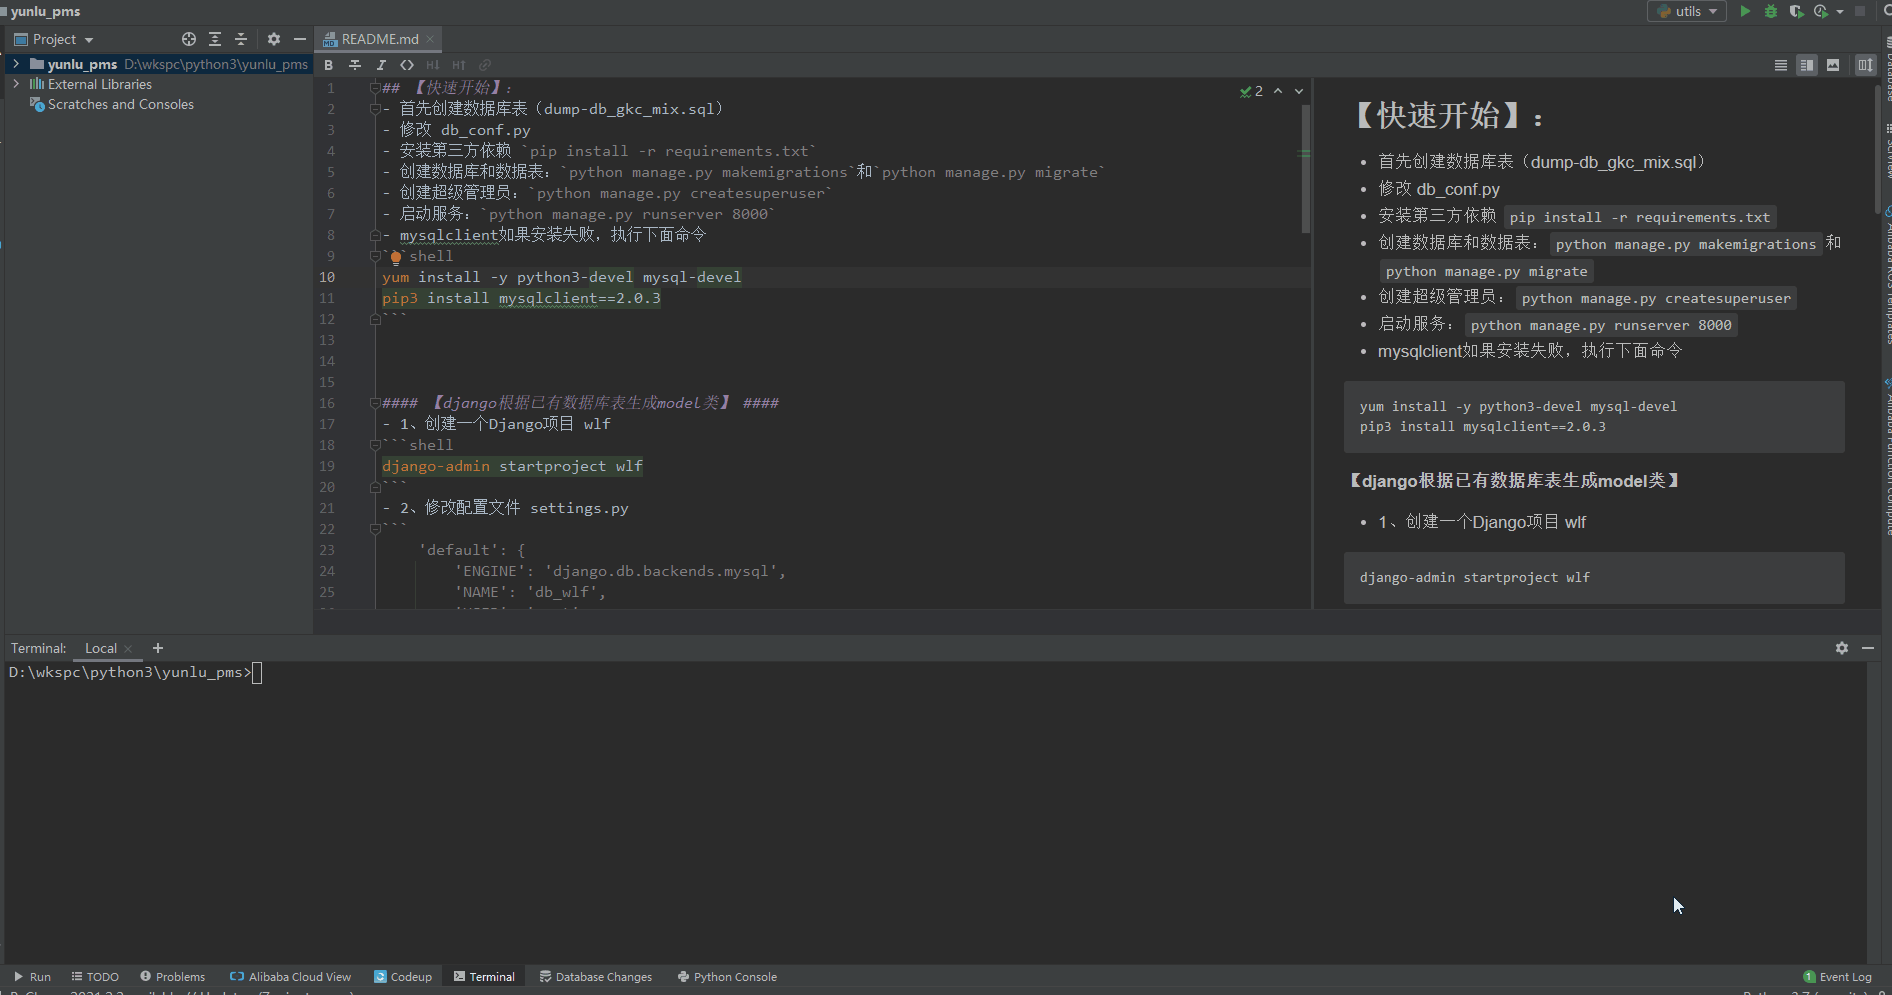This screenshot has width=1892, height=995.
Task: Open the Python Console
Action: pyautogui.click(x=727, y=977)
